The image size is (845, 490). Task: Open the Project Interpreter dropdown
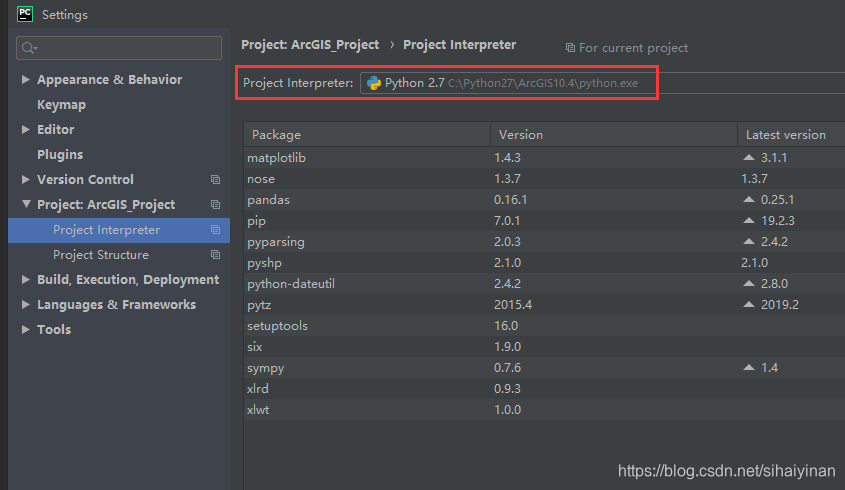click(602, 83)
